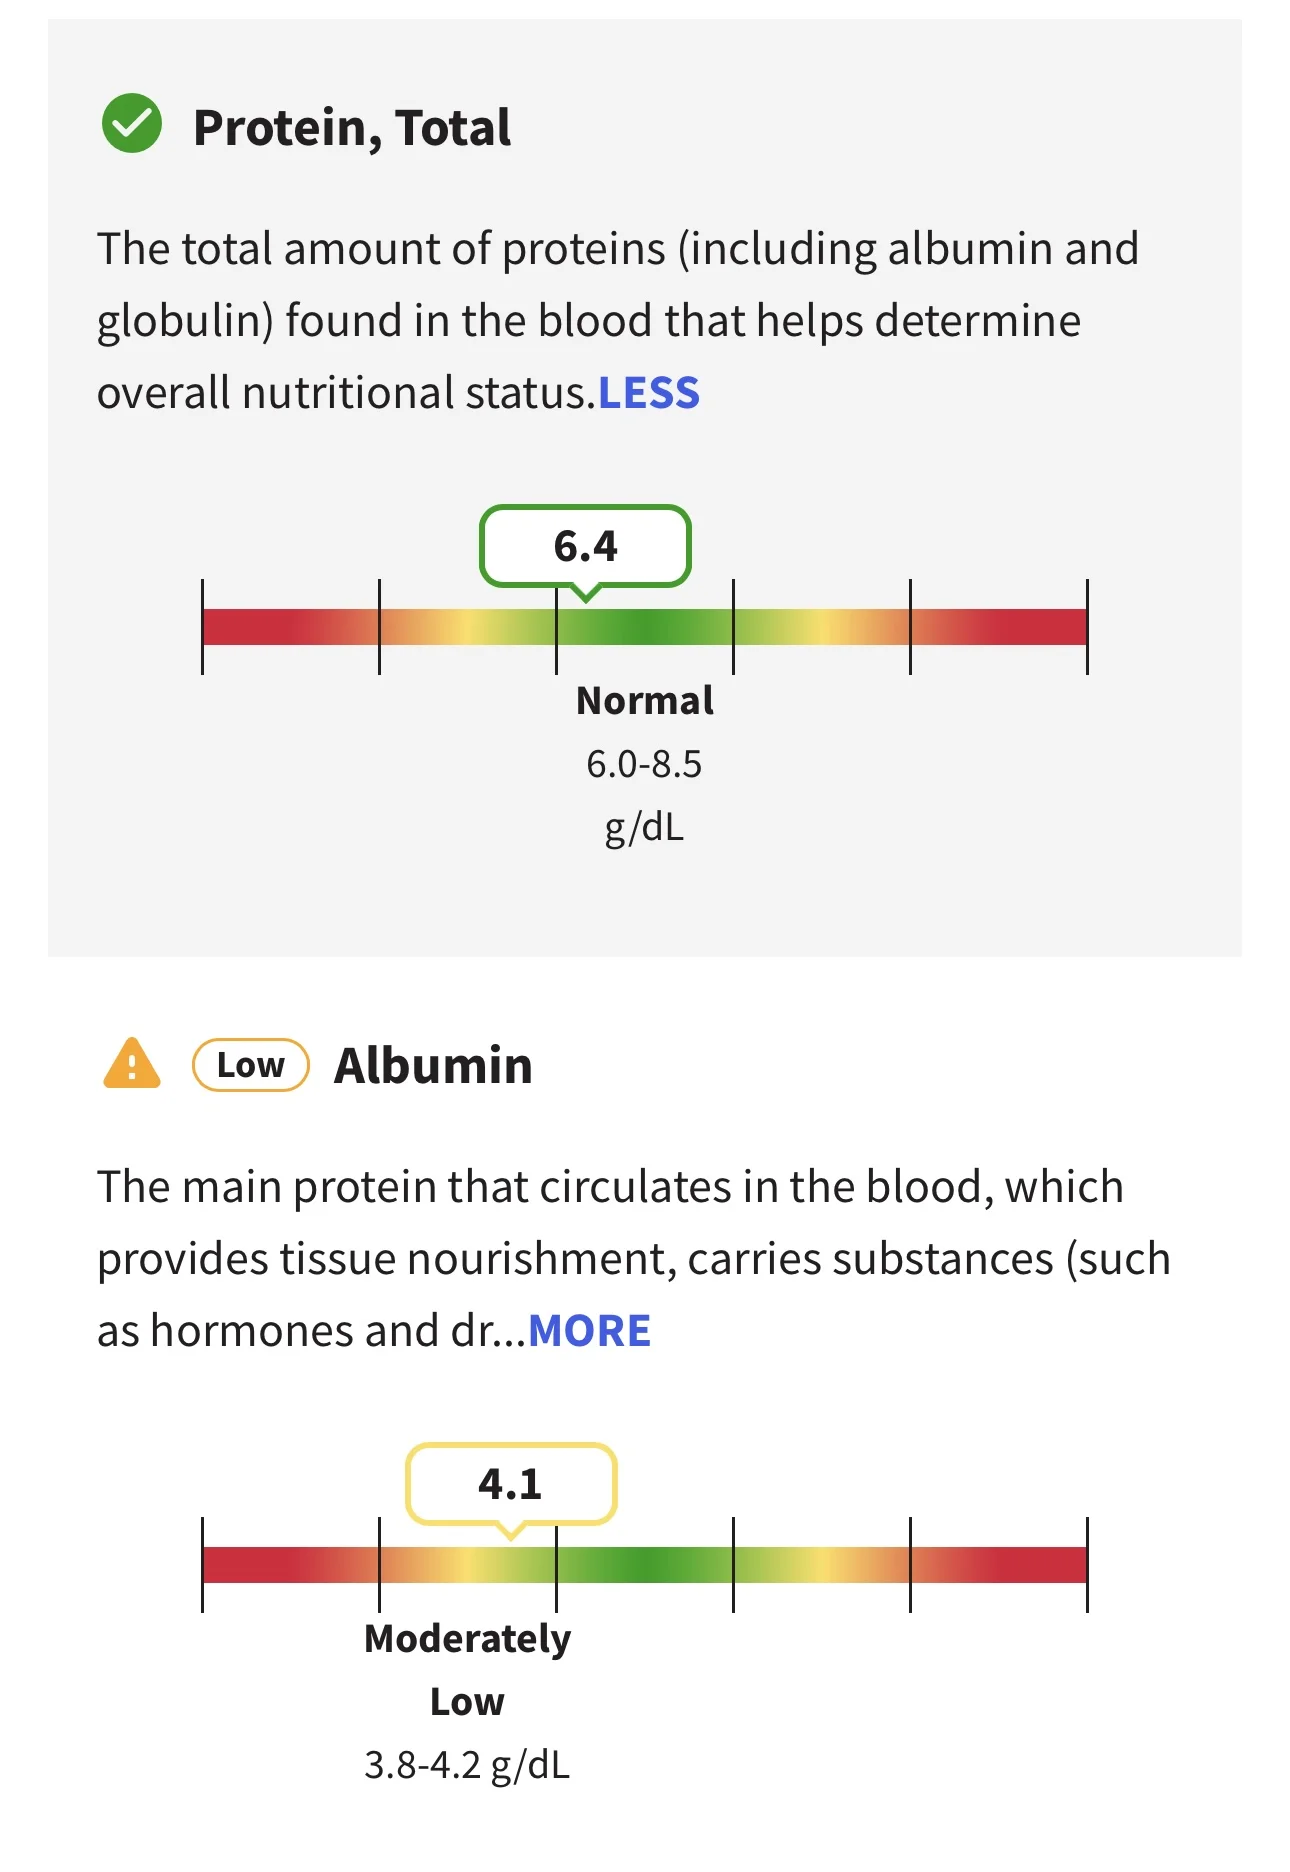The image size is (1290, 1872).
Task: Click the orange warning triangle next to Albumin
Action: click(x=132, y=1063)
